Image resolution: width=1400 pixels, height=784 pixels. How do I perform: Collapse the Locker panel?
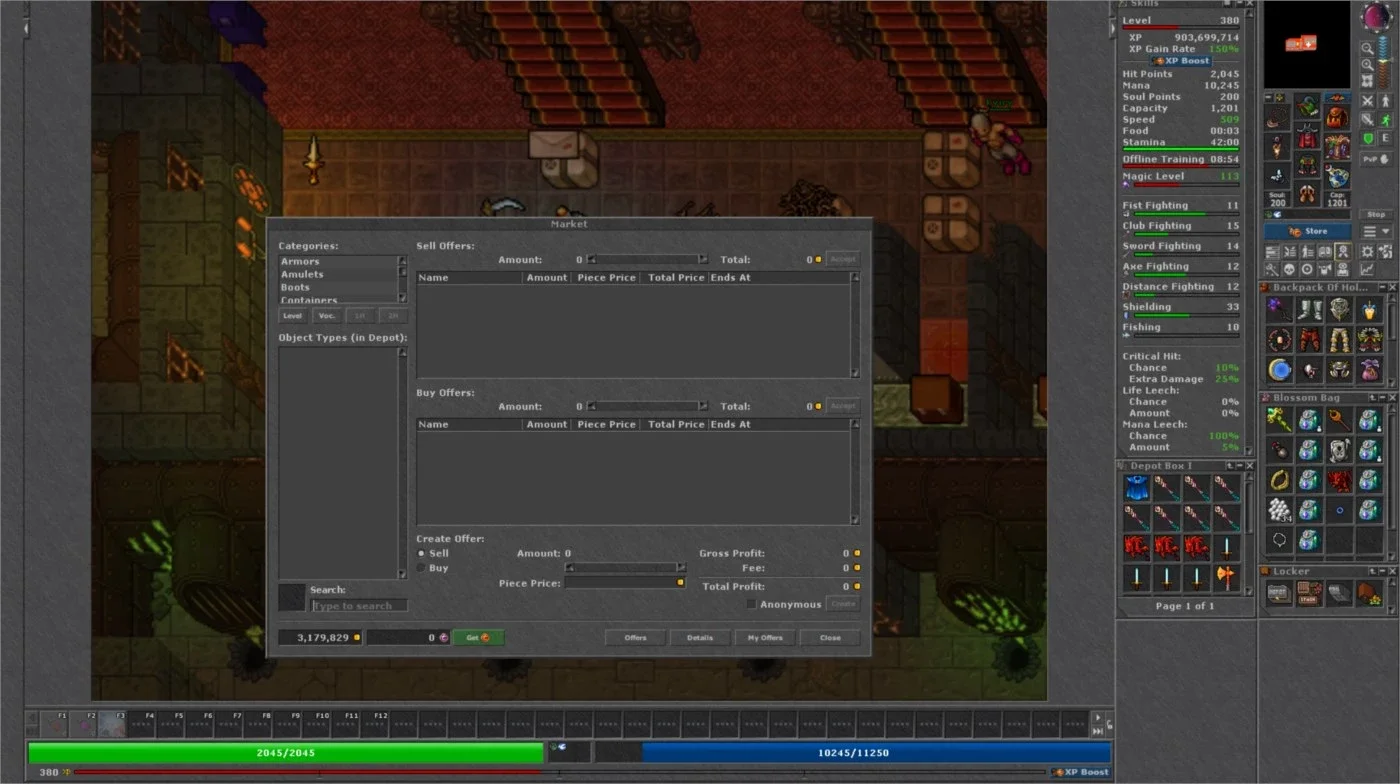[x=1381, y=571]
